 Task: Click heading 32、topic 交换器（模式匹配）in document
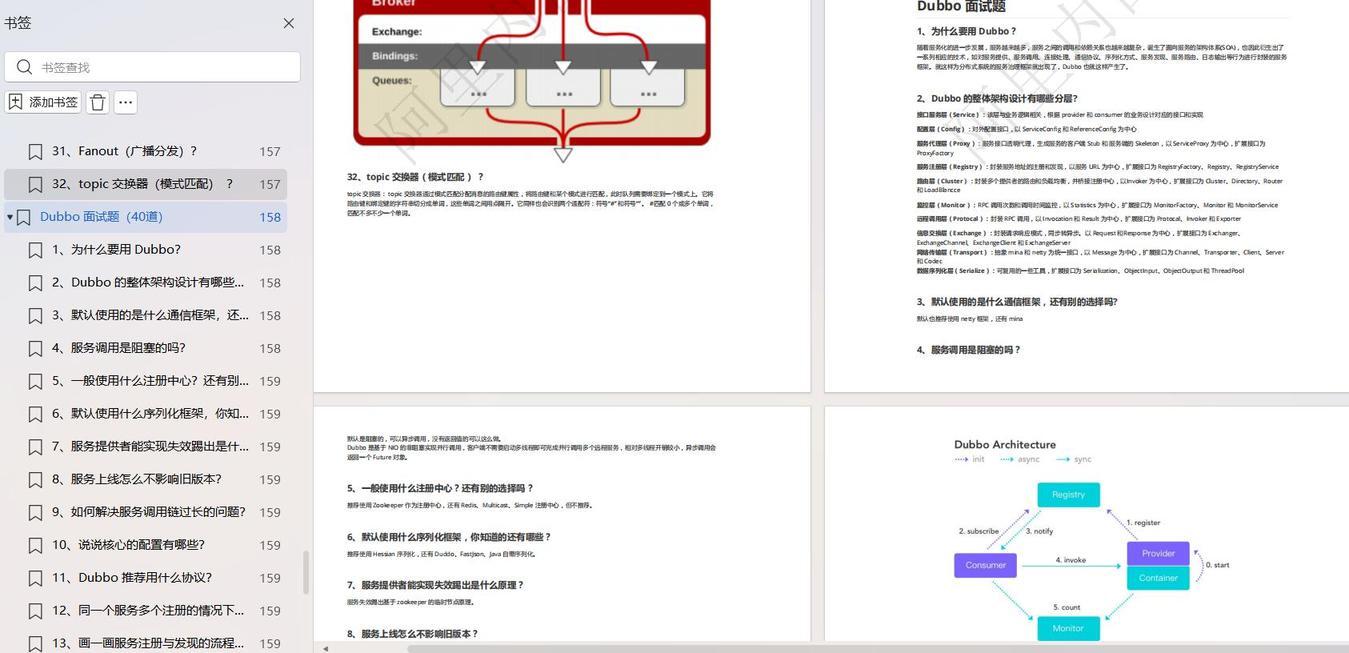pos(415,177)
